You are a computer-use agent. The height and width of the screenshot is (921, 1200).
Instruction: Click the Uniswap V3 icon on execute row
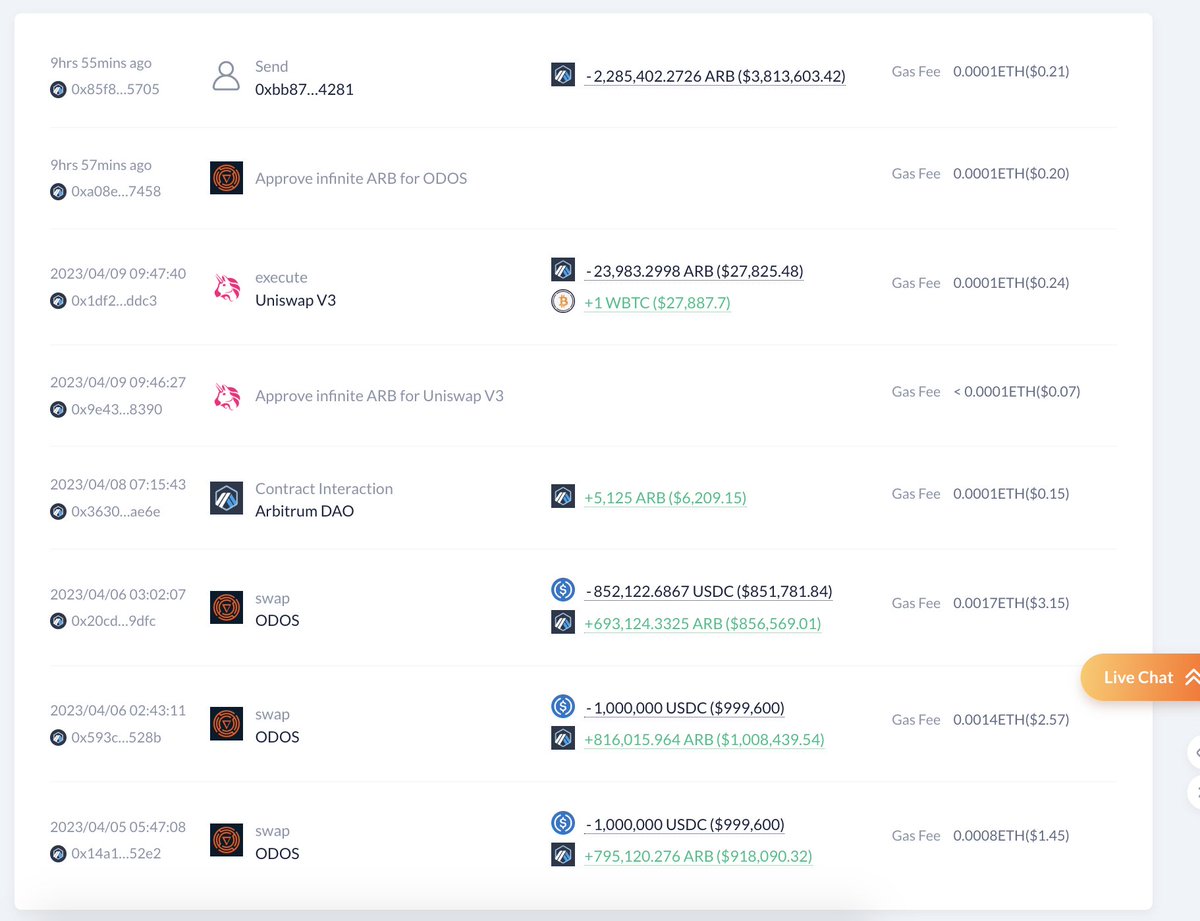(227, 286)
